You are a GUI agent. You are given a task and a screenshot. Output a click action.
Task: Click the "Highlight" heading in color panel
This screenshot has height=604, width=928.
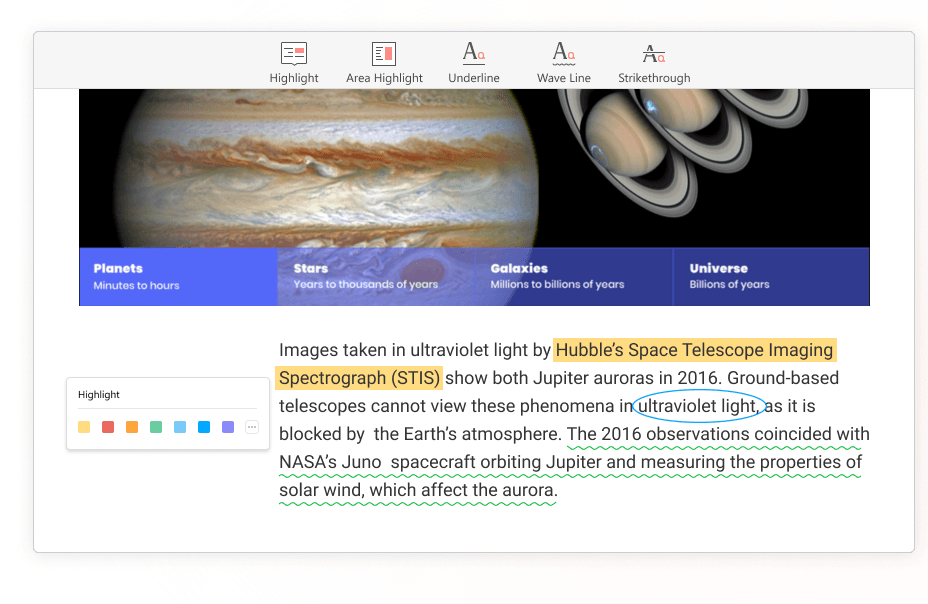point(99,395)
